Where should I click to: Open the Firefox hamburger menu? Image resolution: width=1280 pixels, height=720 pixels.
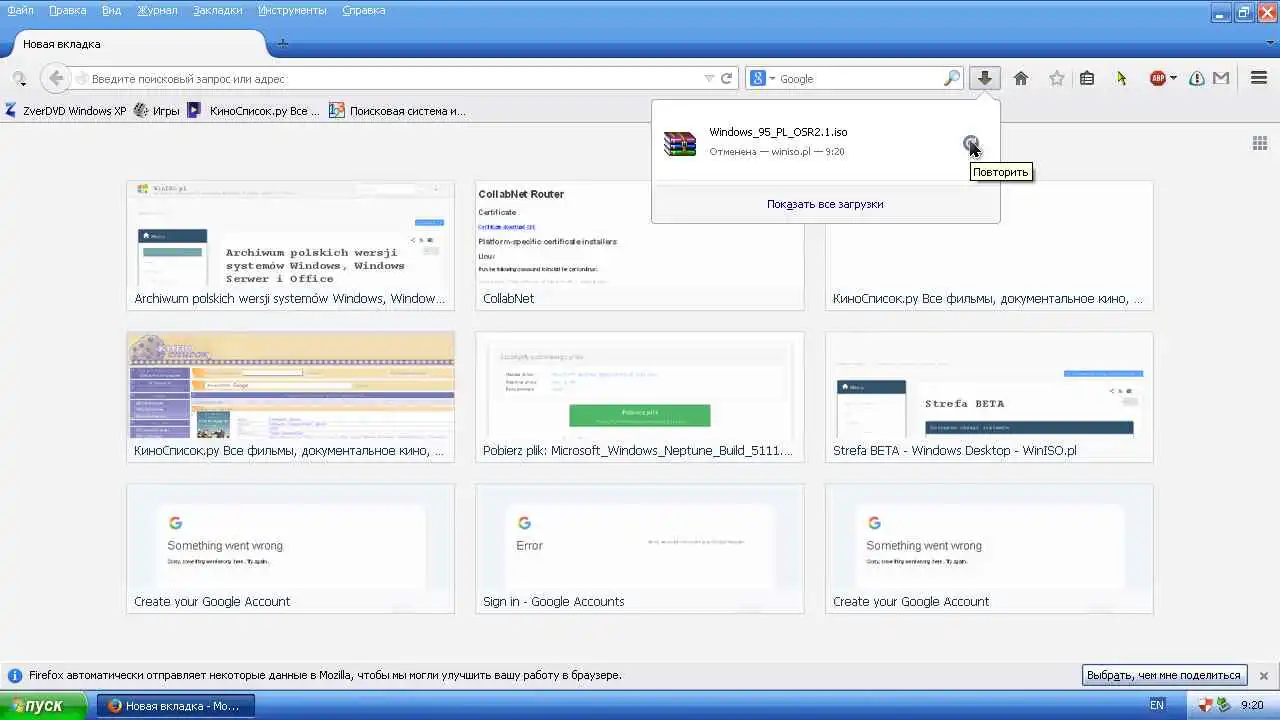(1259, 78)
